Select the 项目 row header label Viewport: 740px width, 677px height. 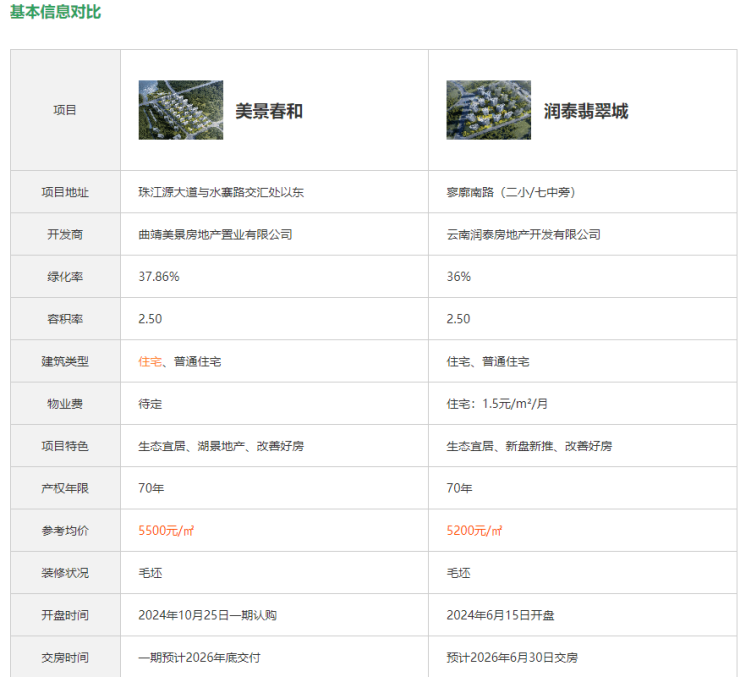point(65,110)
